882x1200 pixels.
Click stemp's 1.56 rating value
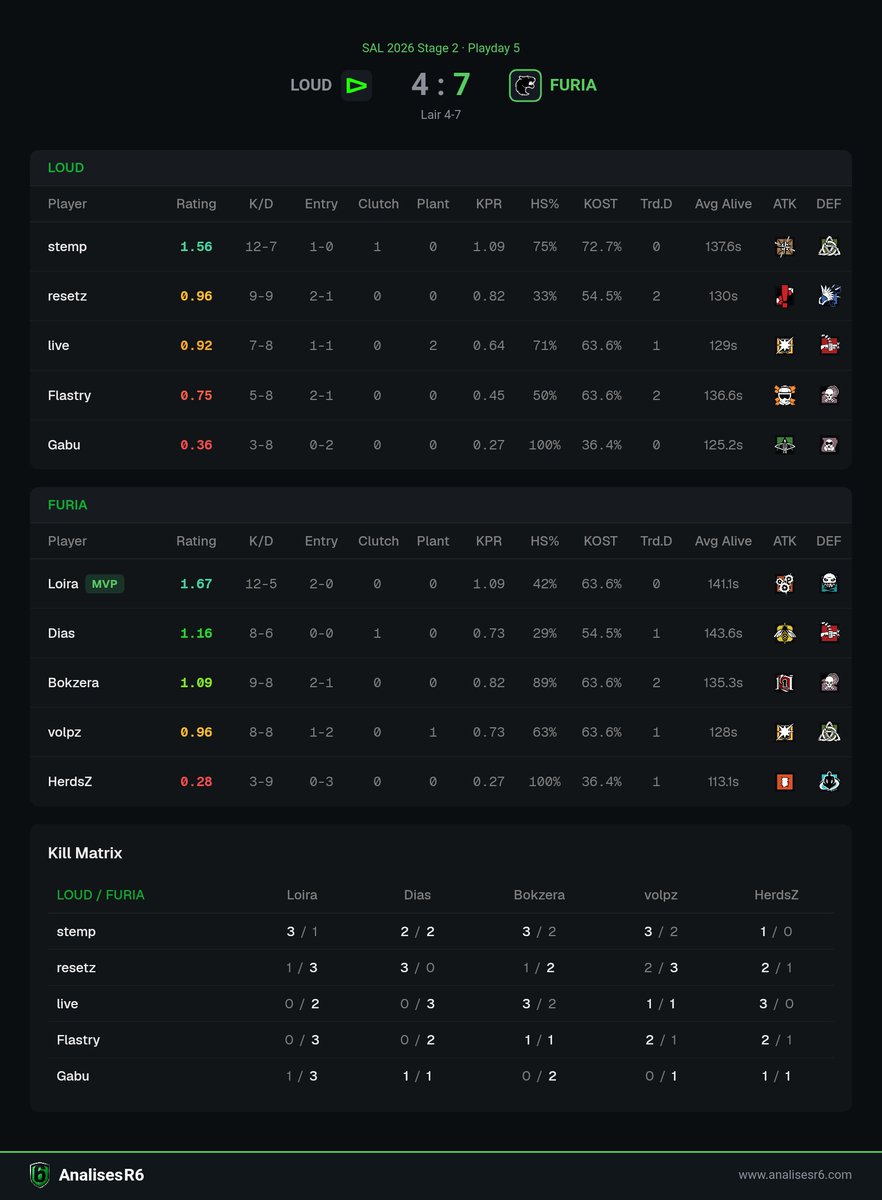coord(196,247)
